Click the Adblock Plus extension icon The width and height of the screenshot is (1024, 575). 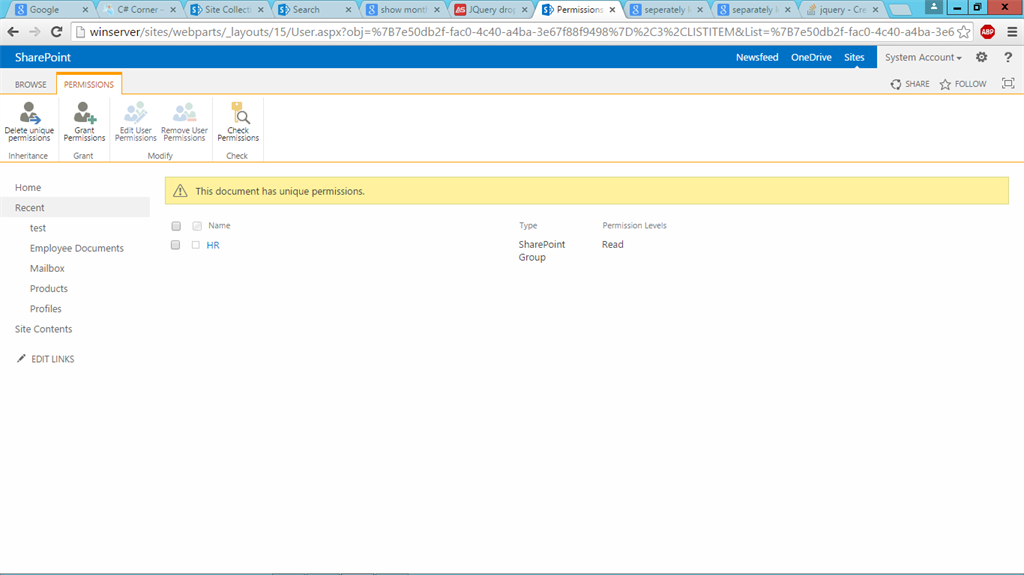pos(987,31)
